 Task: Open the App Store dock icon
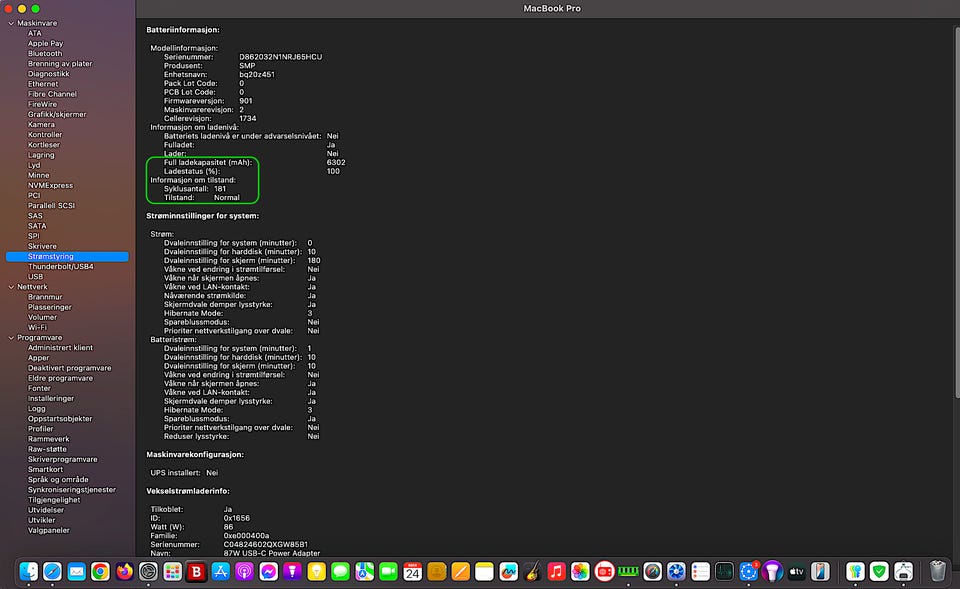tap(220, 571)
